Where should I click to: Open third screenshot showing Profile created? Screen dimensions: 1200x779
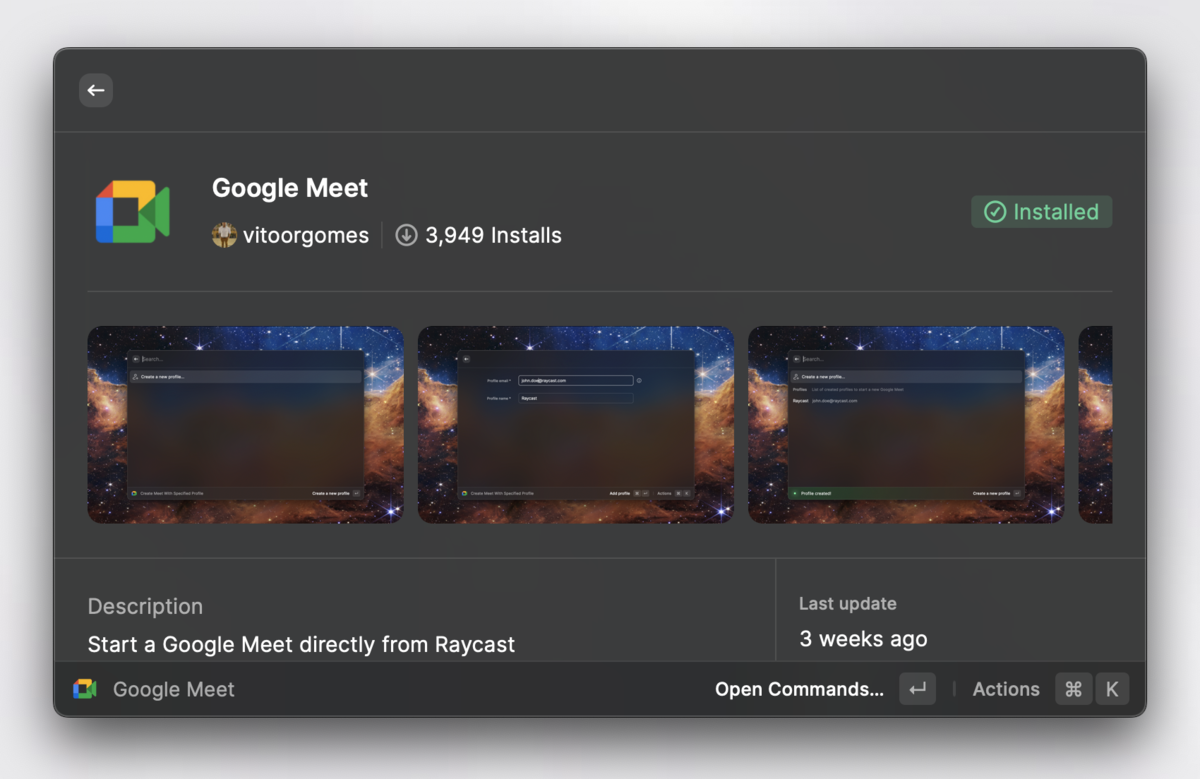(x=906, y=424)
